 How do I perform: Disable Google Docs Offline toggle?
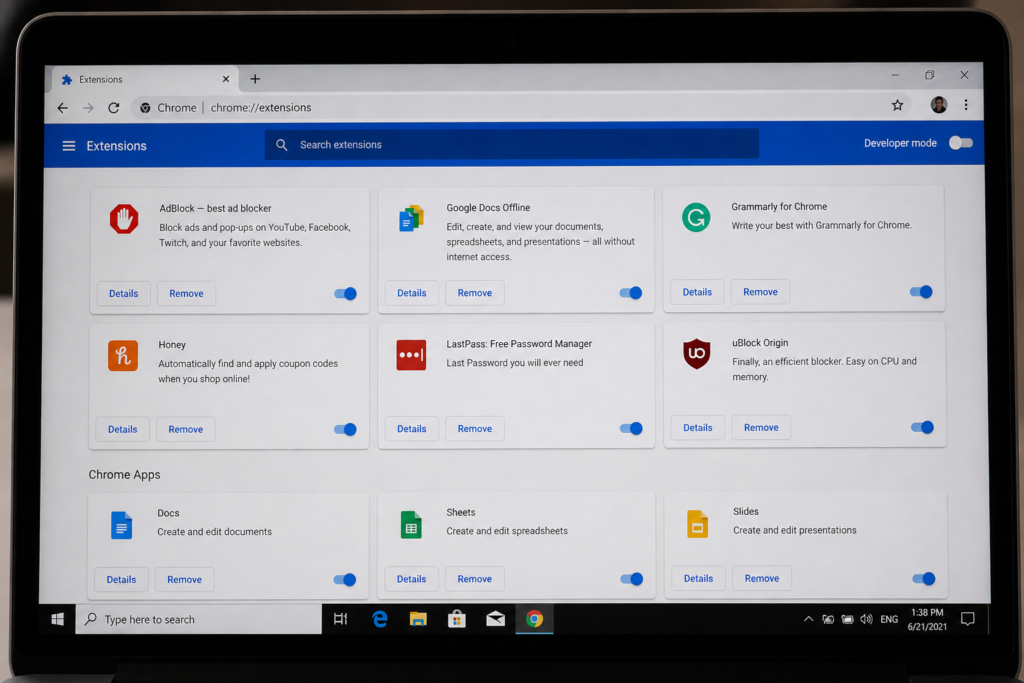(x=631, y=293)
